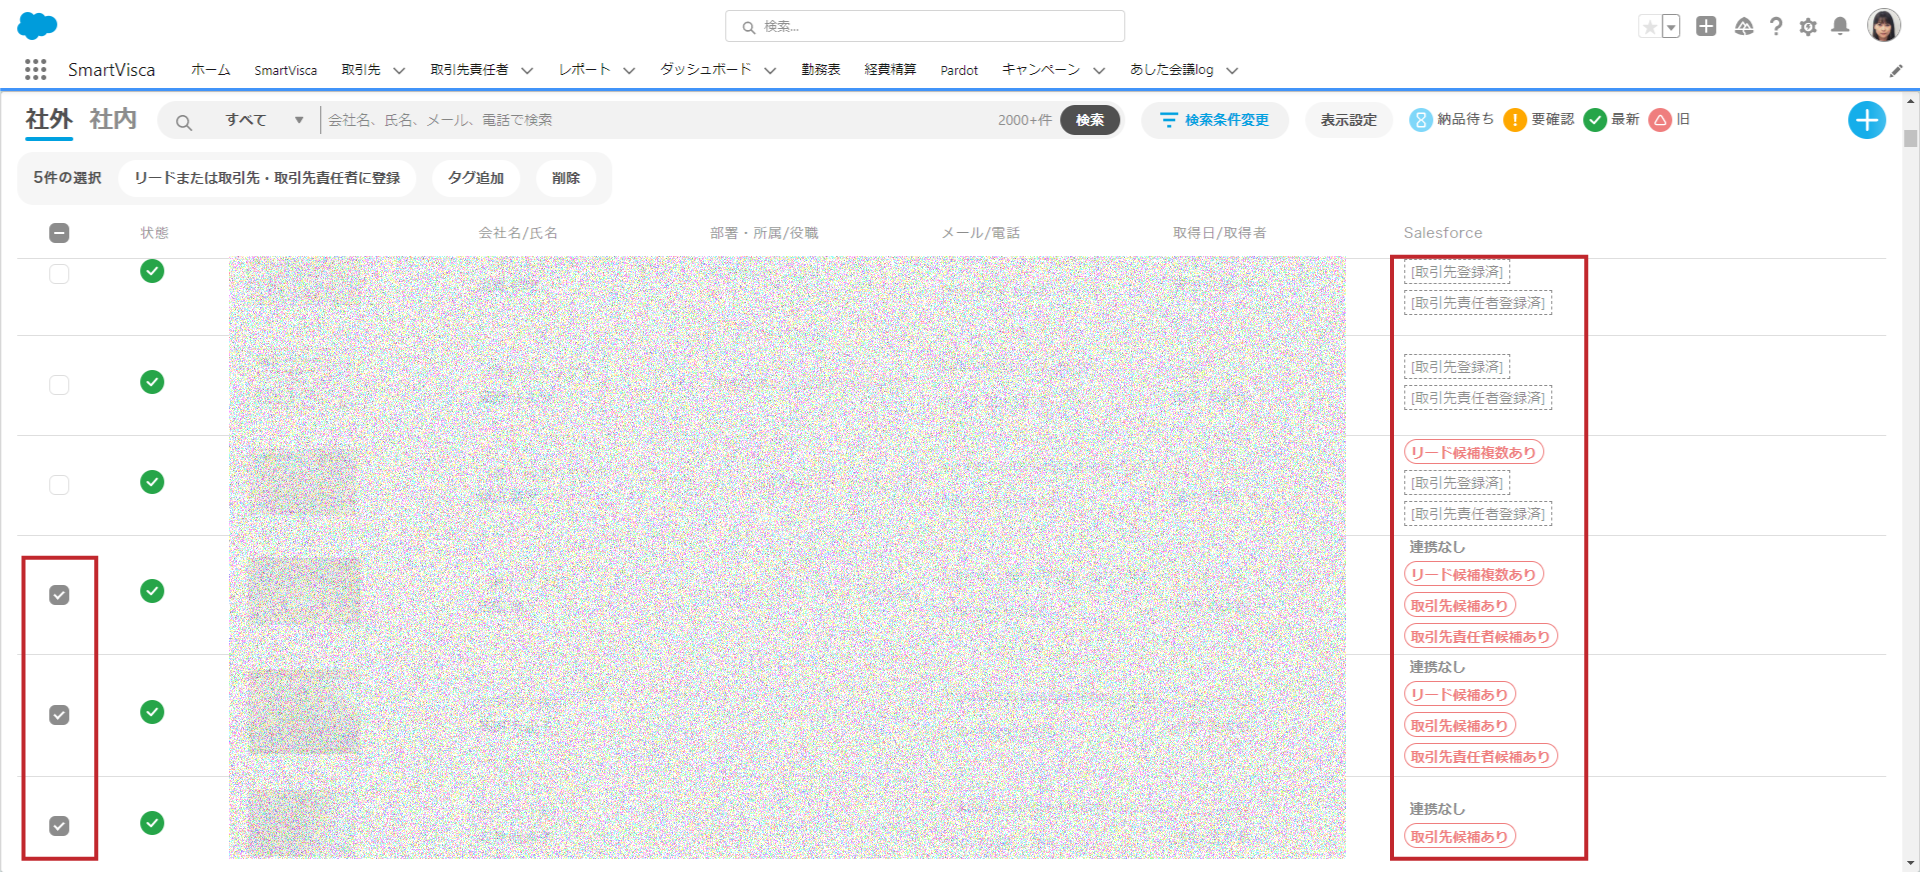
Task: Click the second row 取引先責任者登録済 label
Action: click(1478, 398)
